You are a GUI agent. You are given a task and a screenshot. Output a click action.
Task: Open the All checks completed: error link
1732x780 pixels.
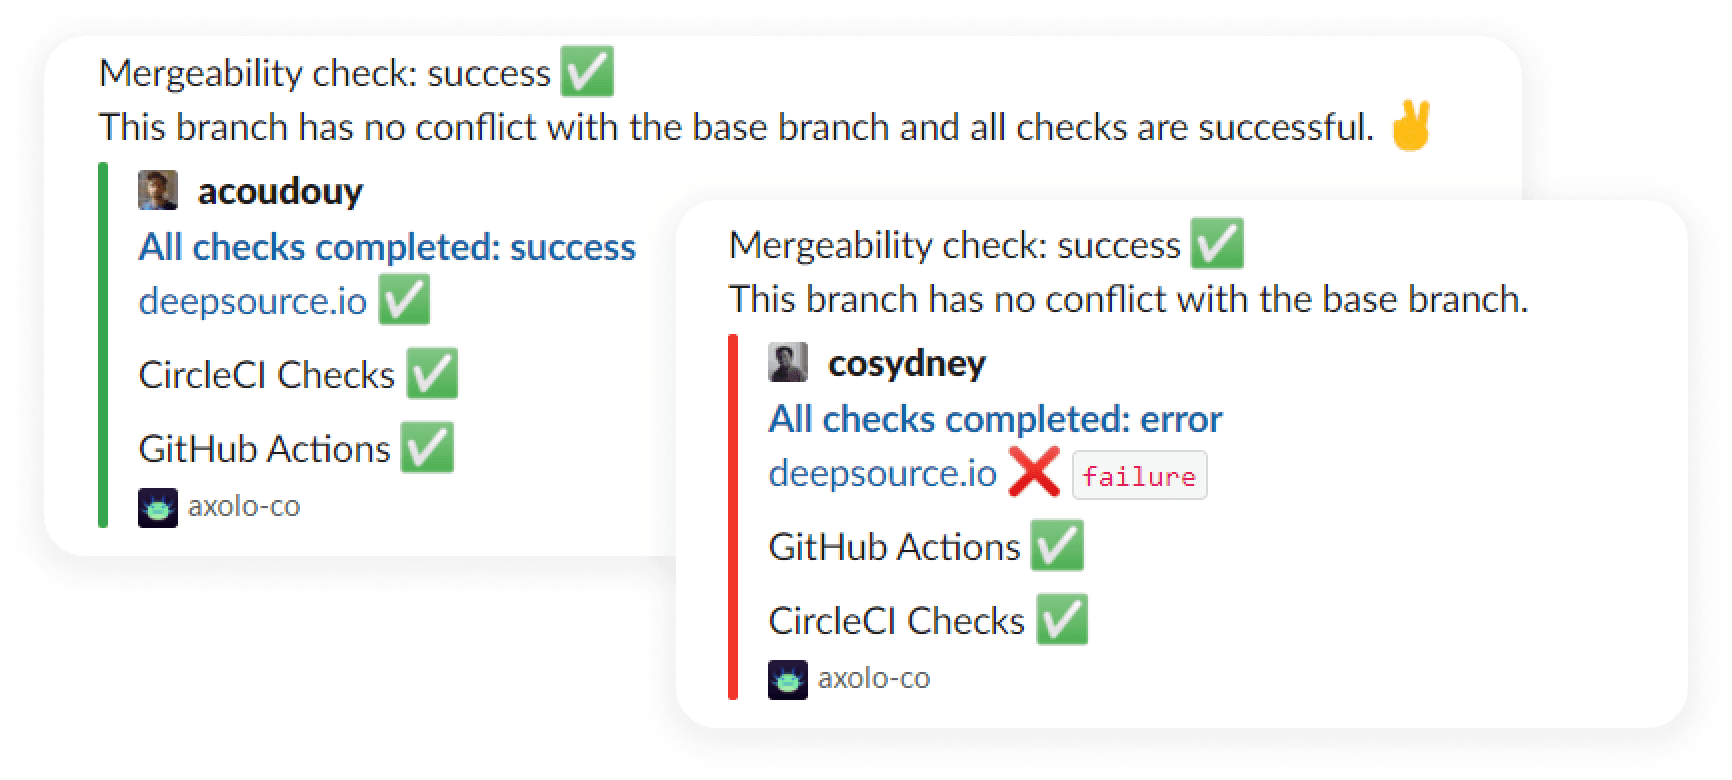click(994, 418)
